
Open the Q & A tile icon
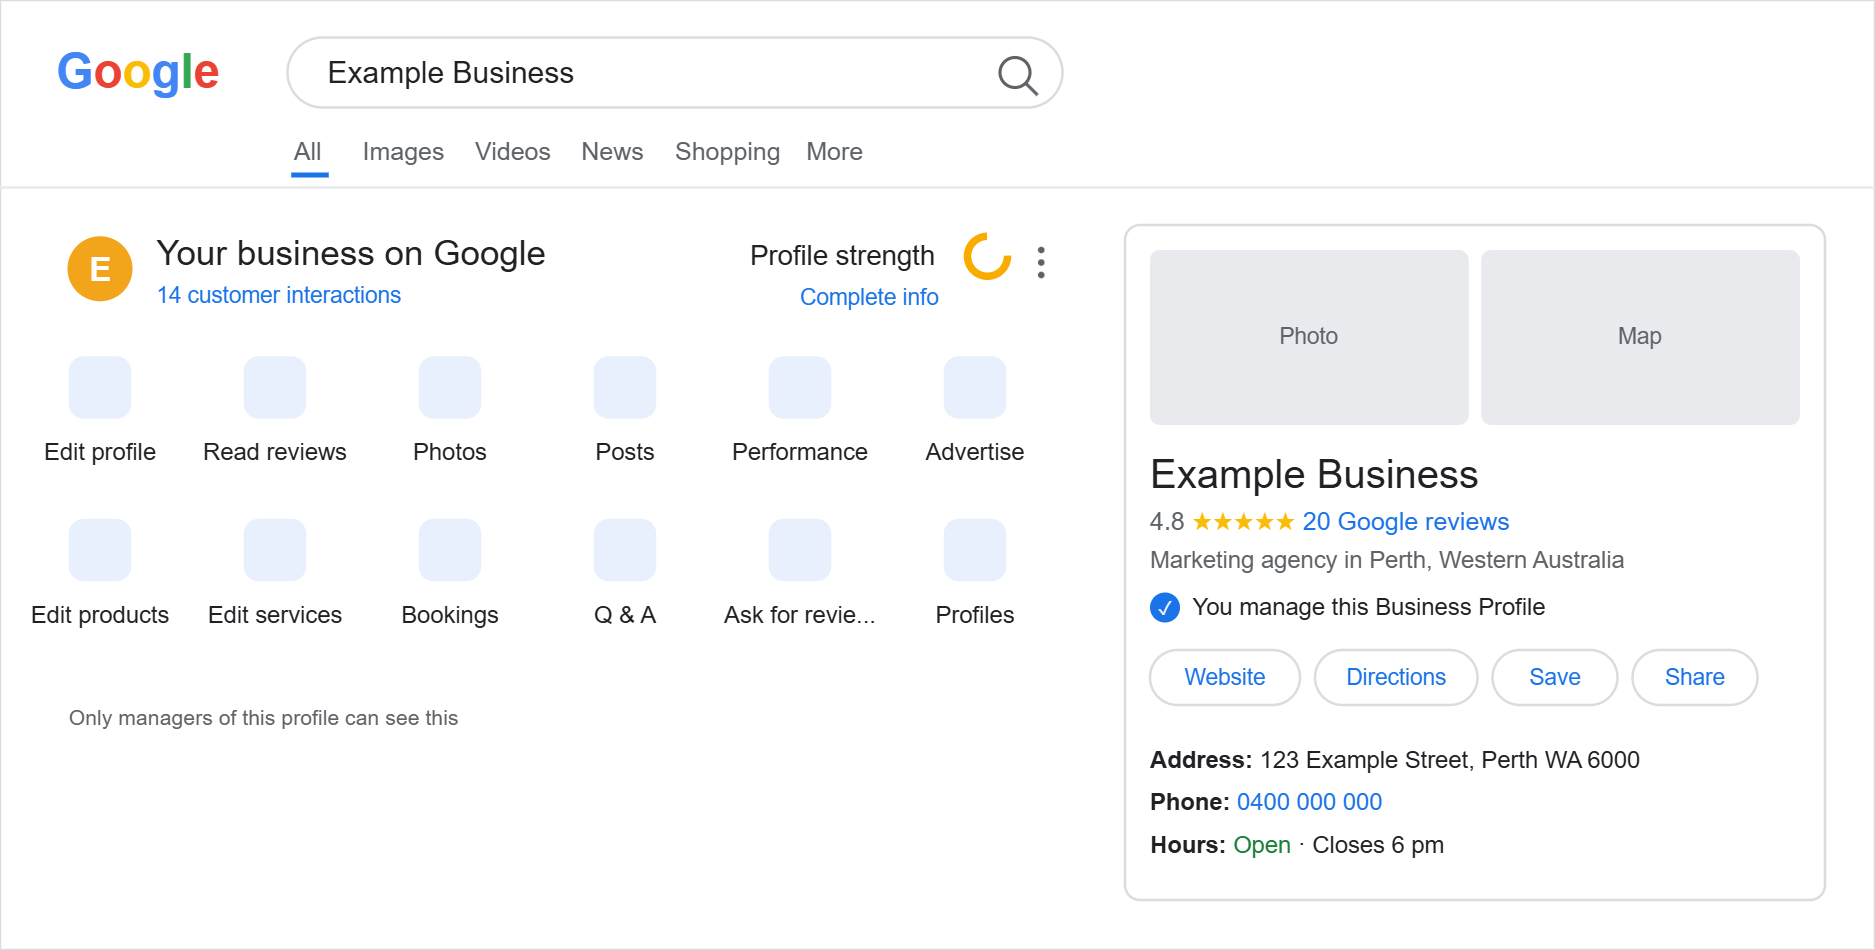tap(625, 550)
